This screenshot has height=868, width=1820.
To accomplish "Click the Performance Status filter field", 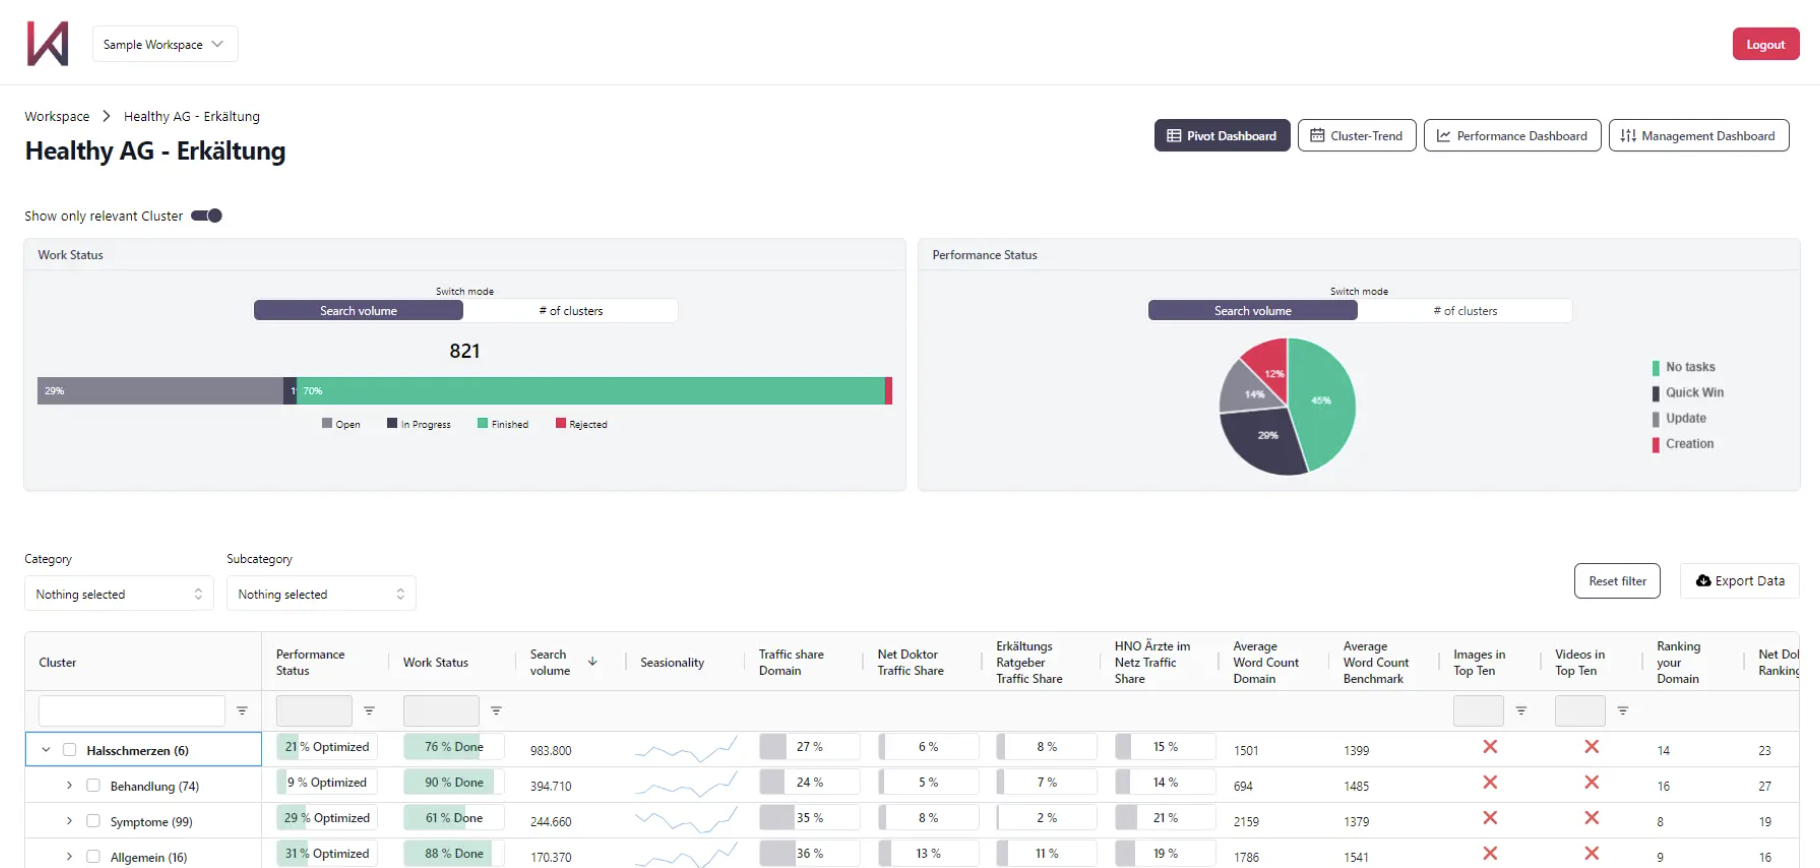I will coord(314,711).
